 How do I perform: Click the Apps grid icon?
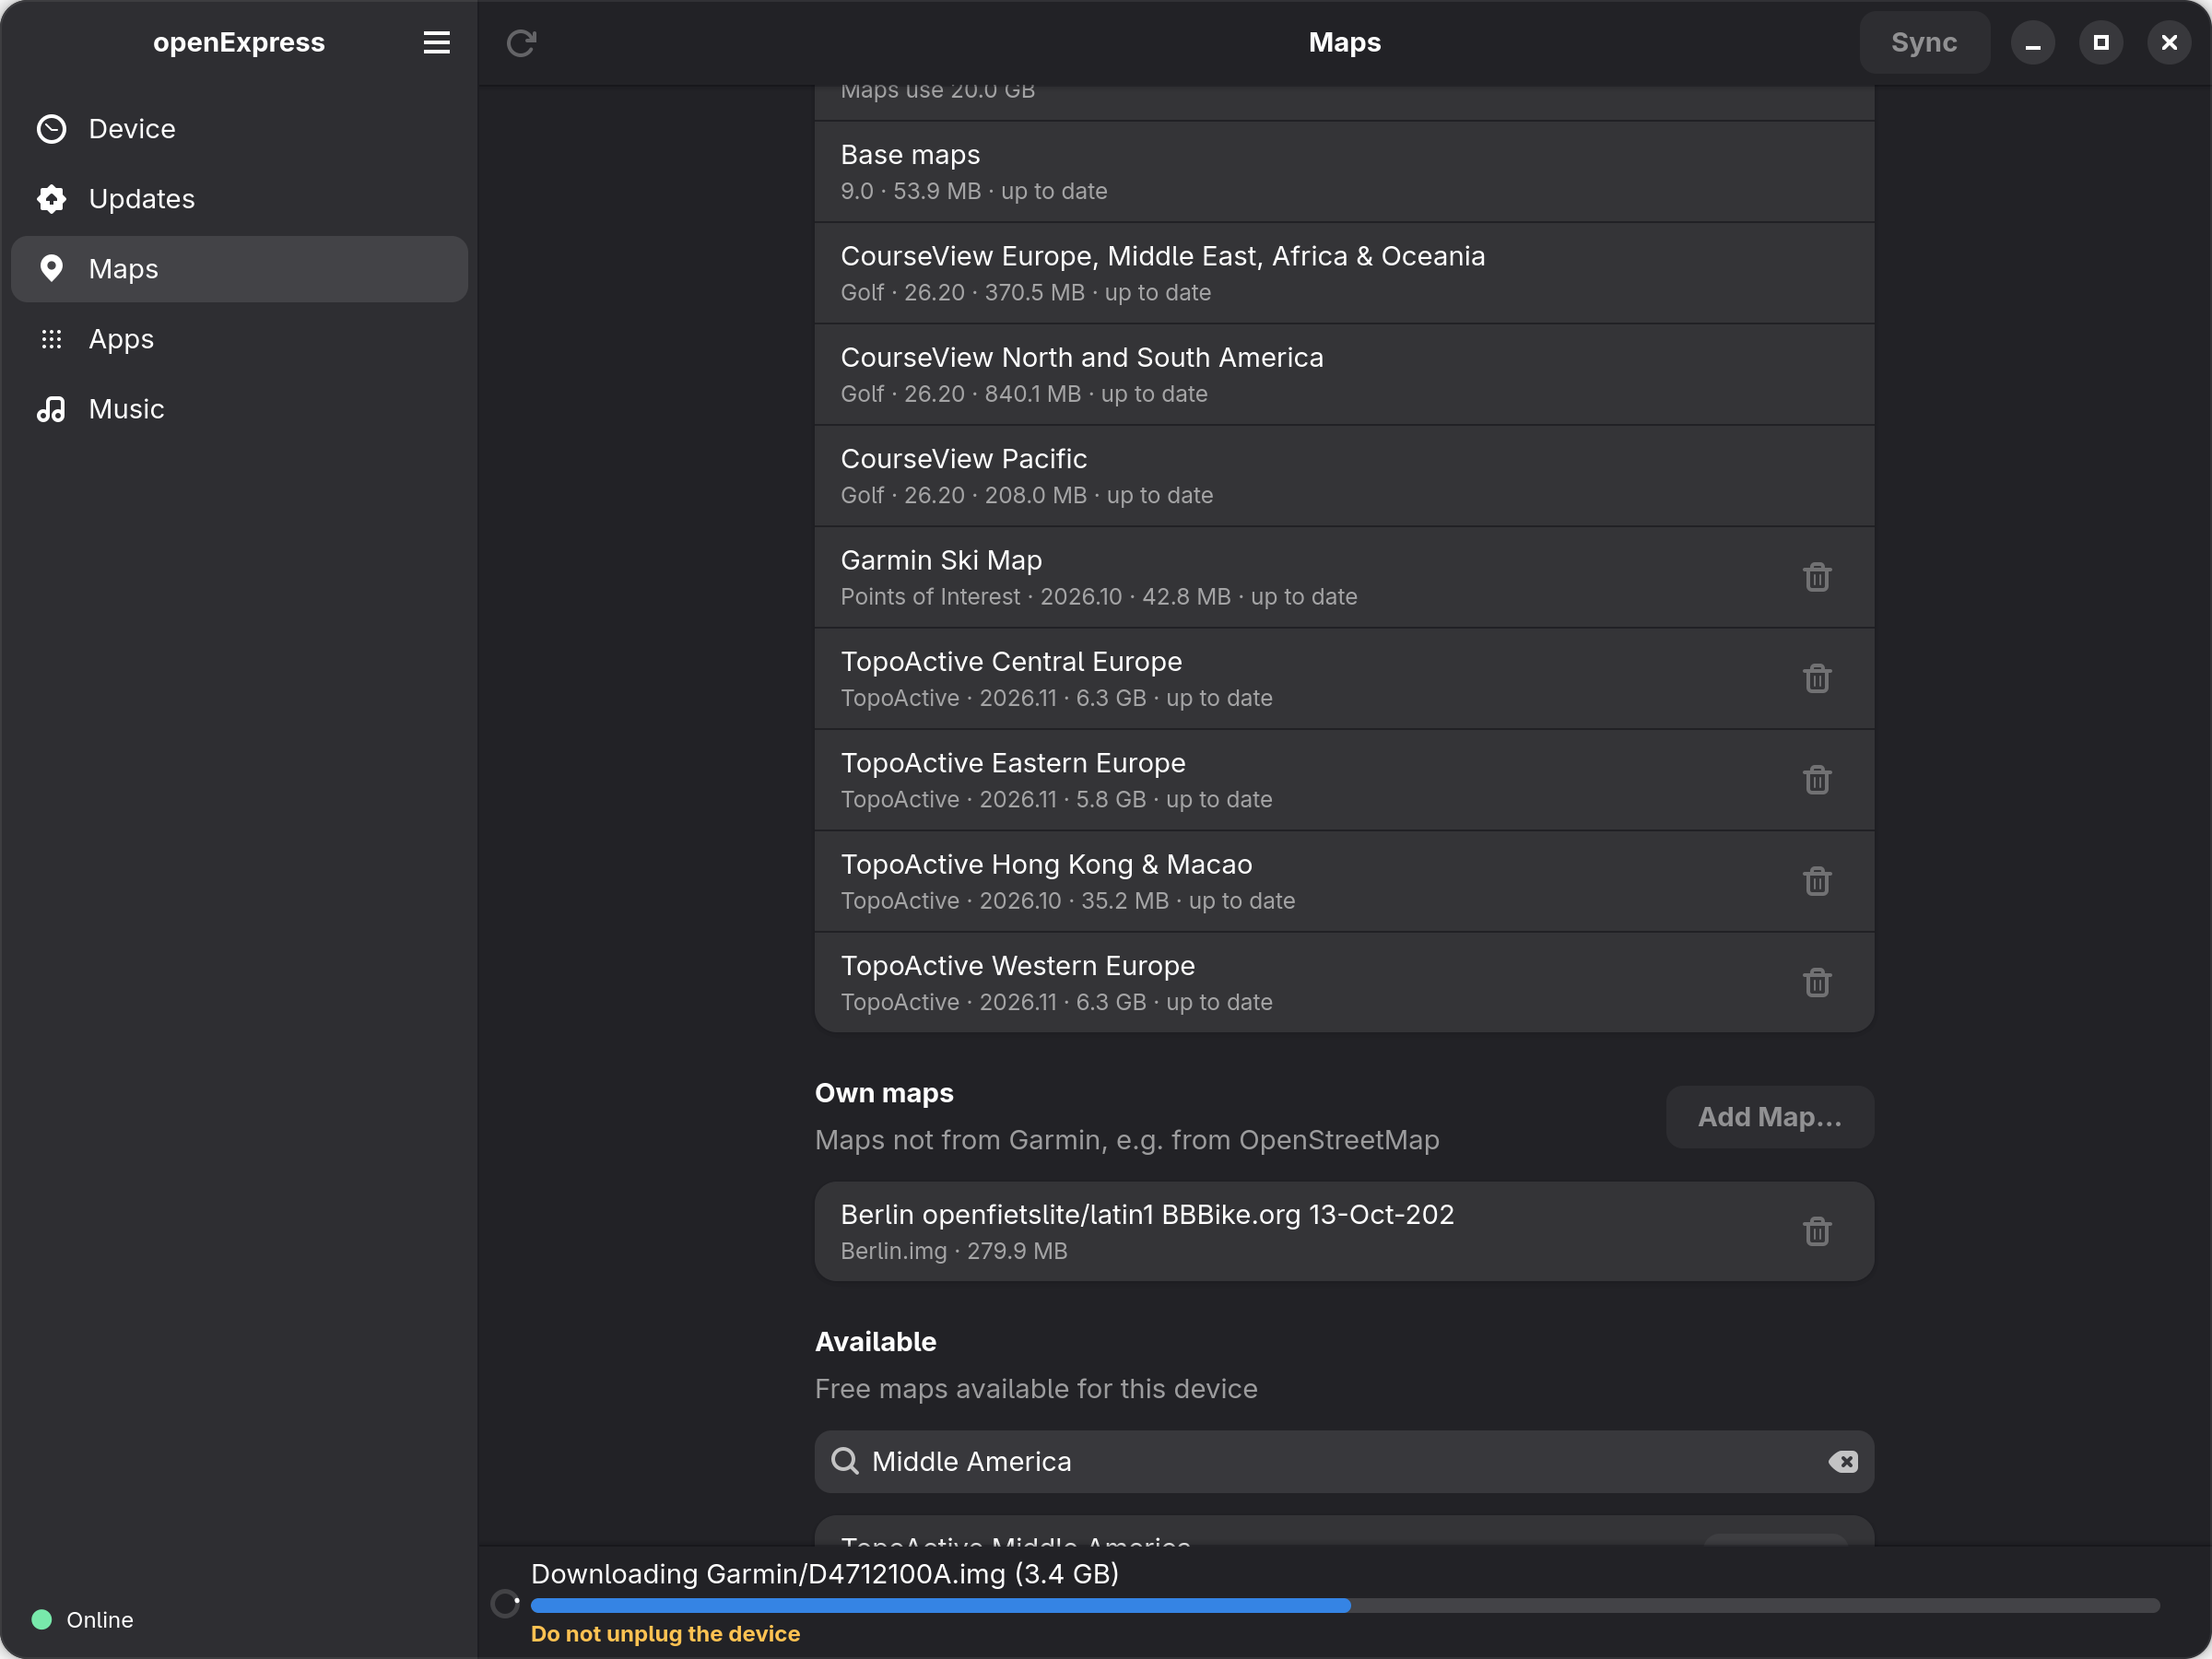[52, 339]
